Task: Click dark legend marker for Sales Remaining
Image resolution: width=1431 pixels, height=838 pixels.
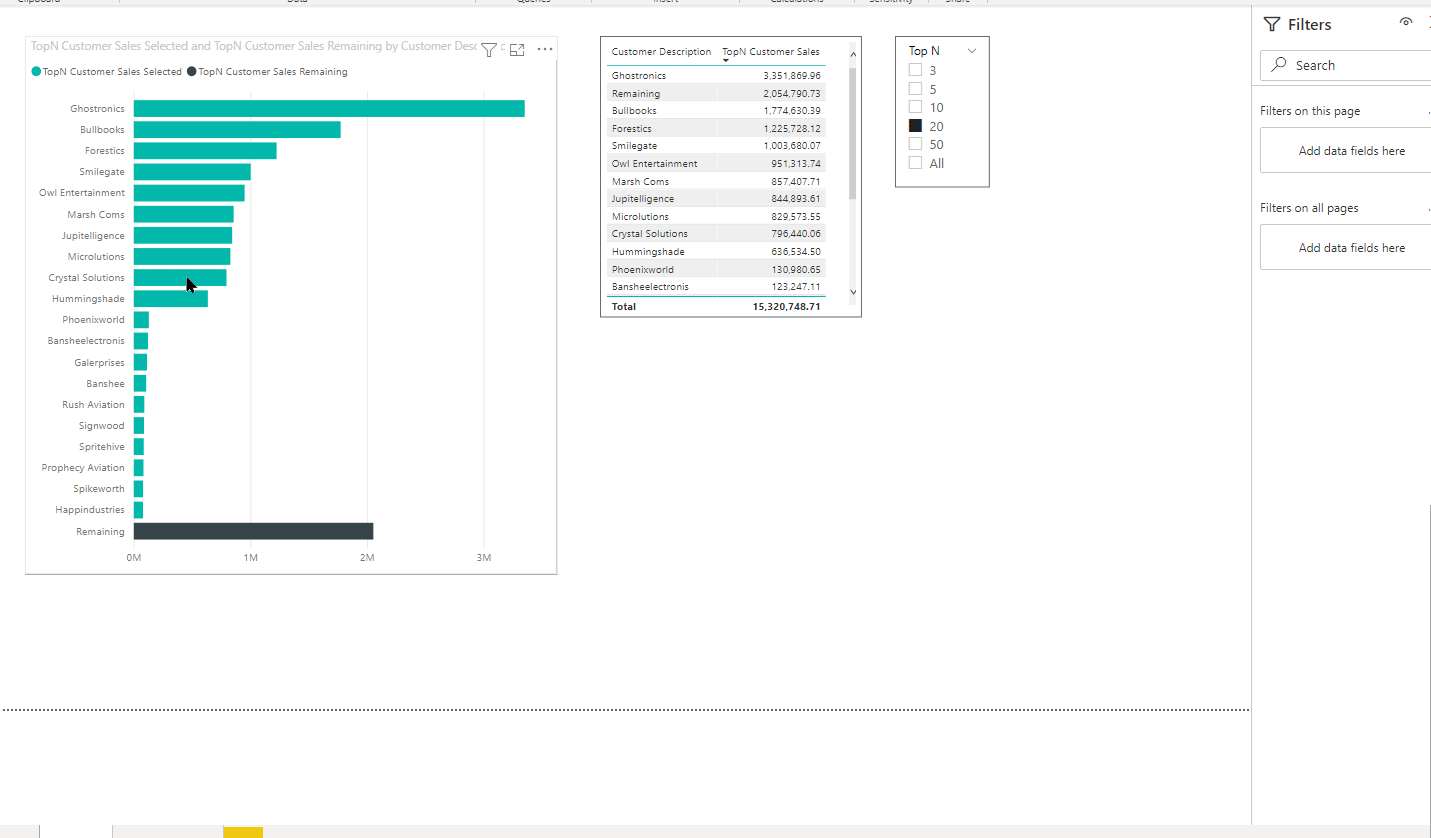Action: tap(192, 72)
